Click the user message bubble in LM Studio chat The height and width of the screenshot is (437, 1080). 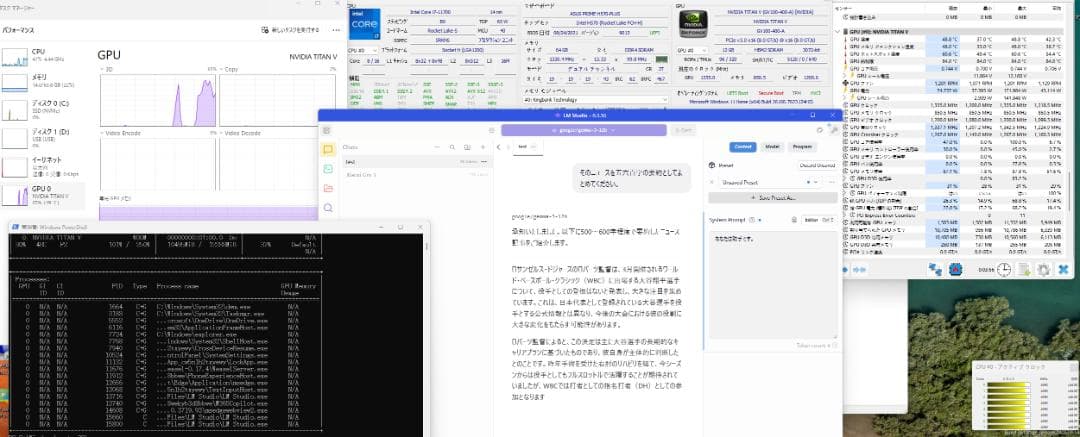tap(632, 178)
